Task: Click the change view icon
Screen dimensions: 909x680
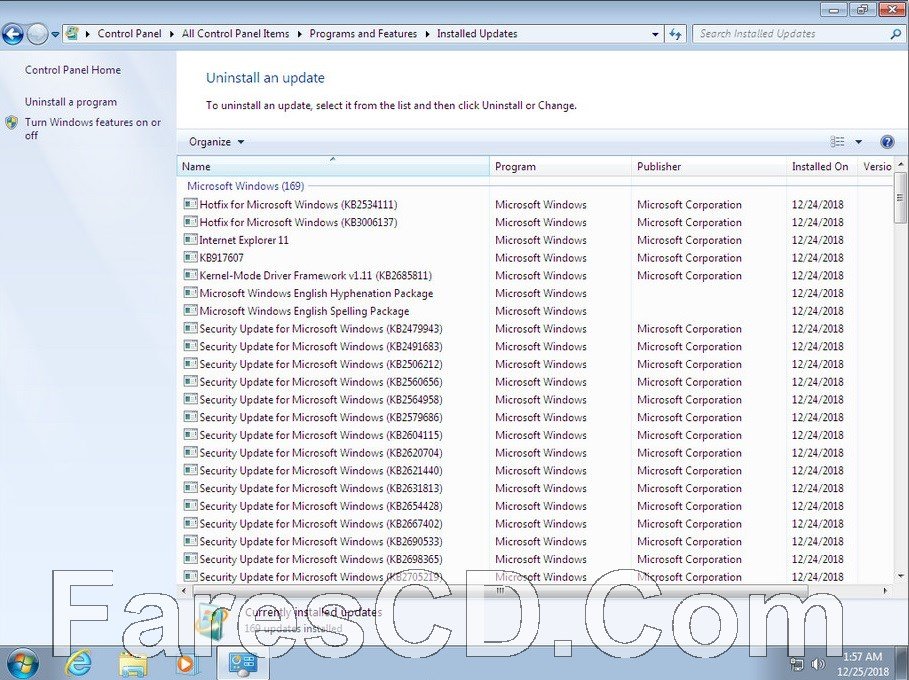Action: click(x=837, y=142)
